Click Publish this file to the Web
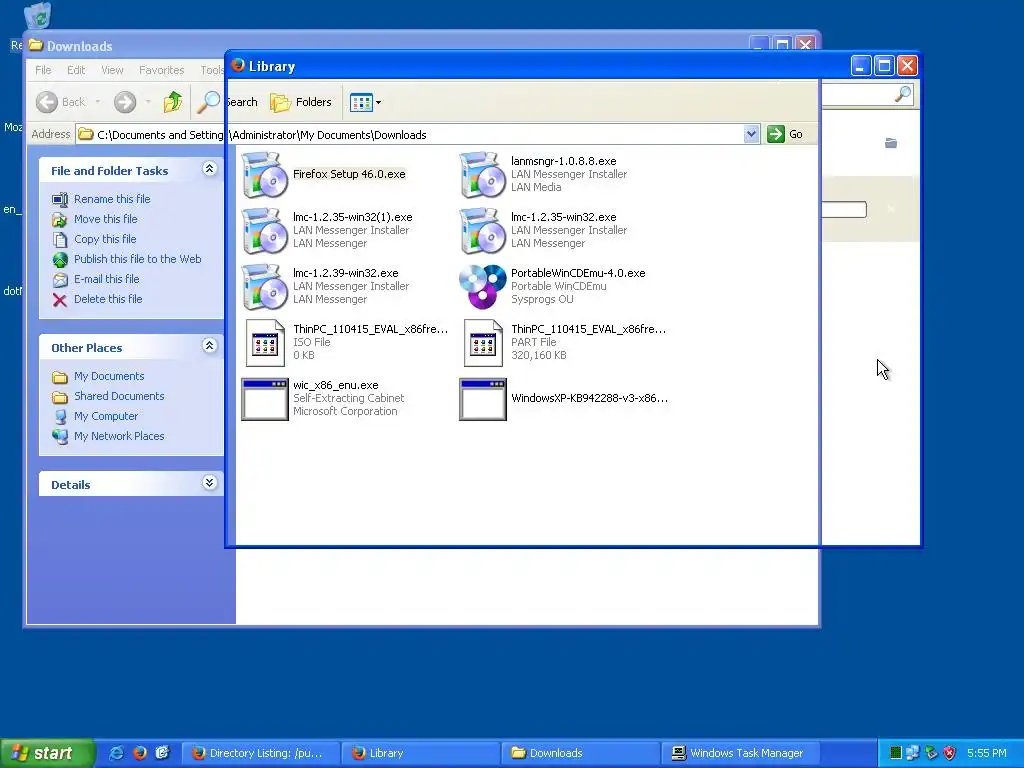The image size is (1024, 768). tap(138, 259)
